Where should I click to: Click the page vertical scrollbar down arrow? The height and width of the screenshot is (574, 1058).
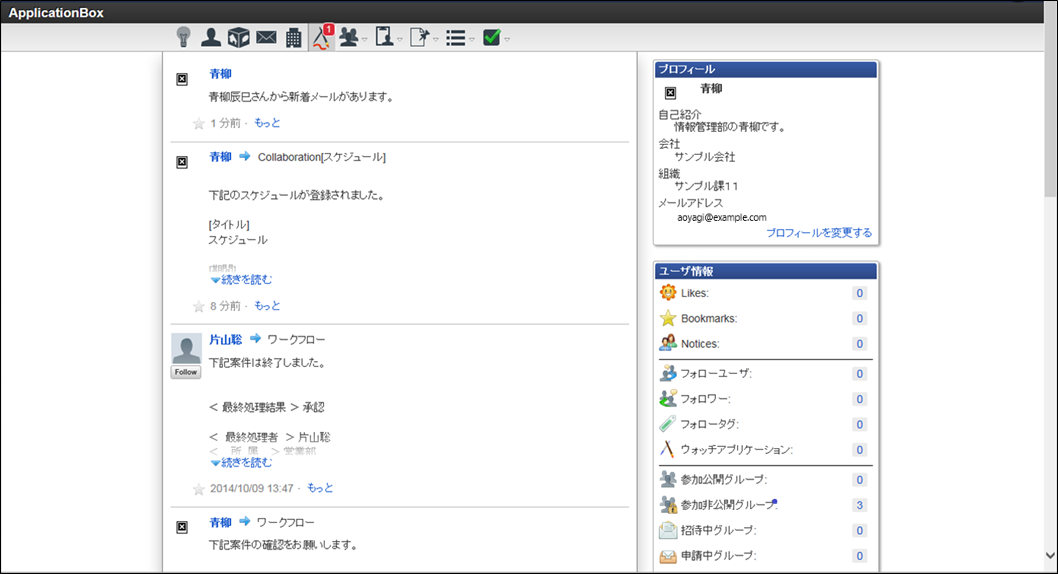click(1049, 555)
